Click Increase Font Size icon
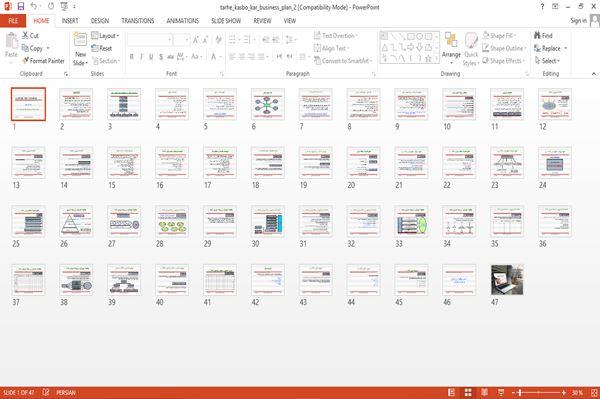 click(x=196, y=39)
